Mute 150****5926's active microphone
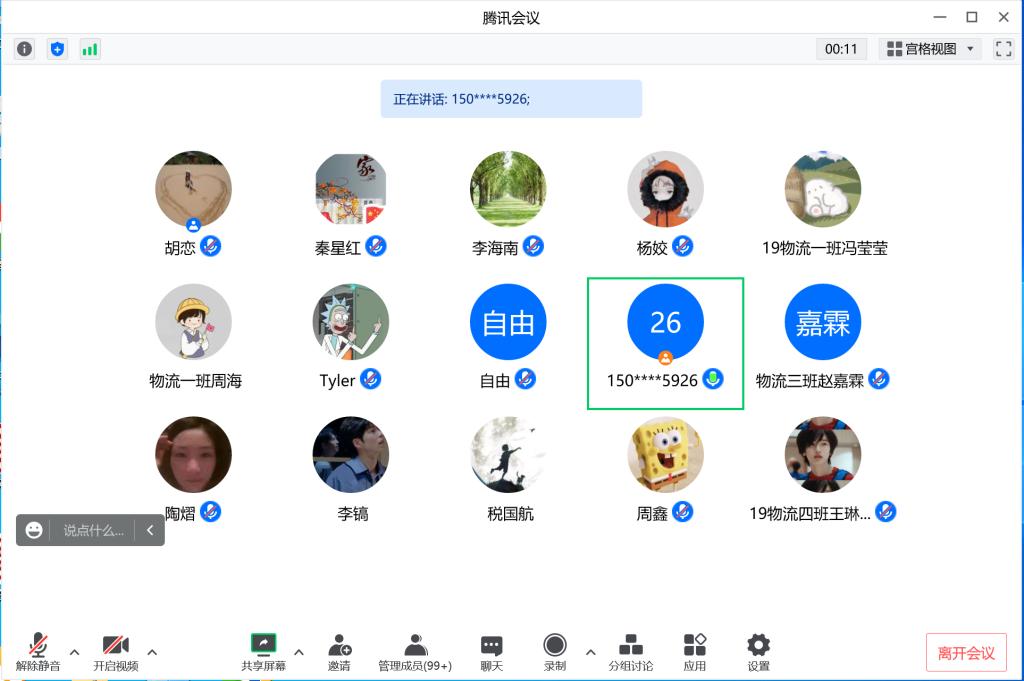Viewport: 1024px width, 681px height. (712, 379)
